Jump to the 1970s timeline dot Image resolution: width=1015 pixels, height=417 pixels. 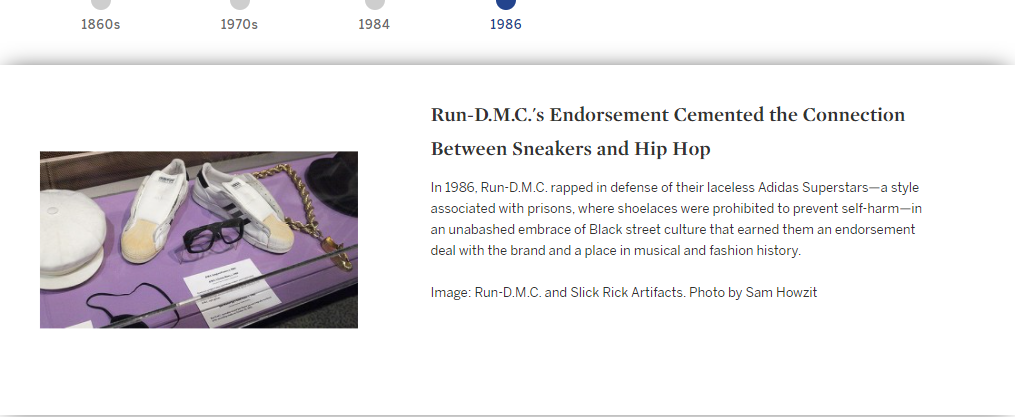click(x=239, y=3)
